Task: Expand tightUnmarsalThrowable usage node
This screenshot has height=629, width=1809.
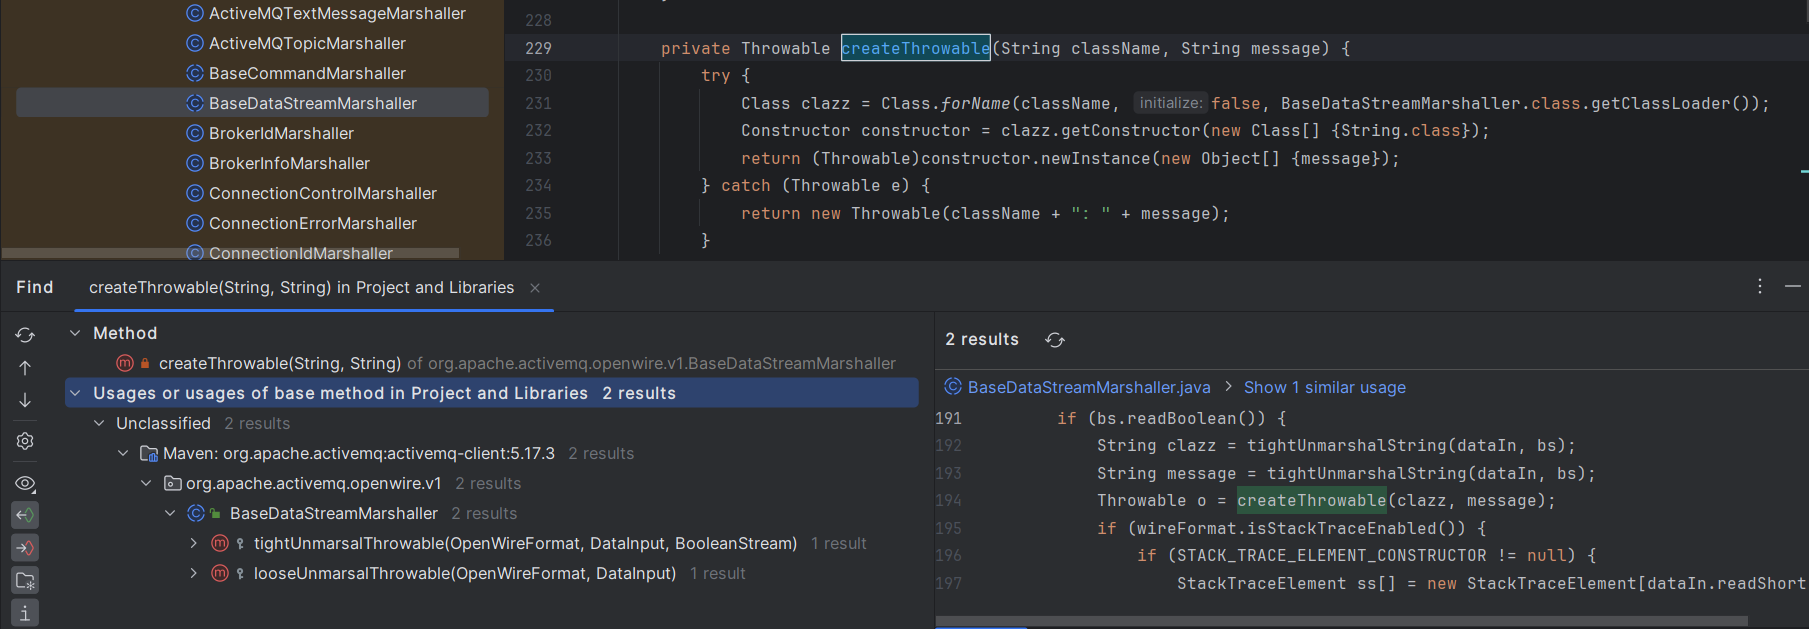Action: pos(194,543)
